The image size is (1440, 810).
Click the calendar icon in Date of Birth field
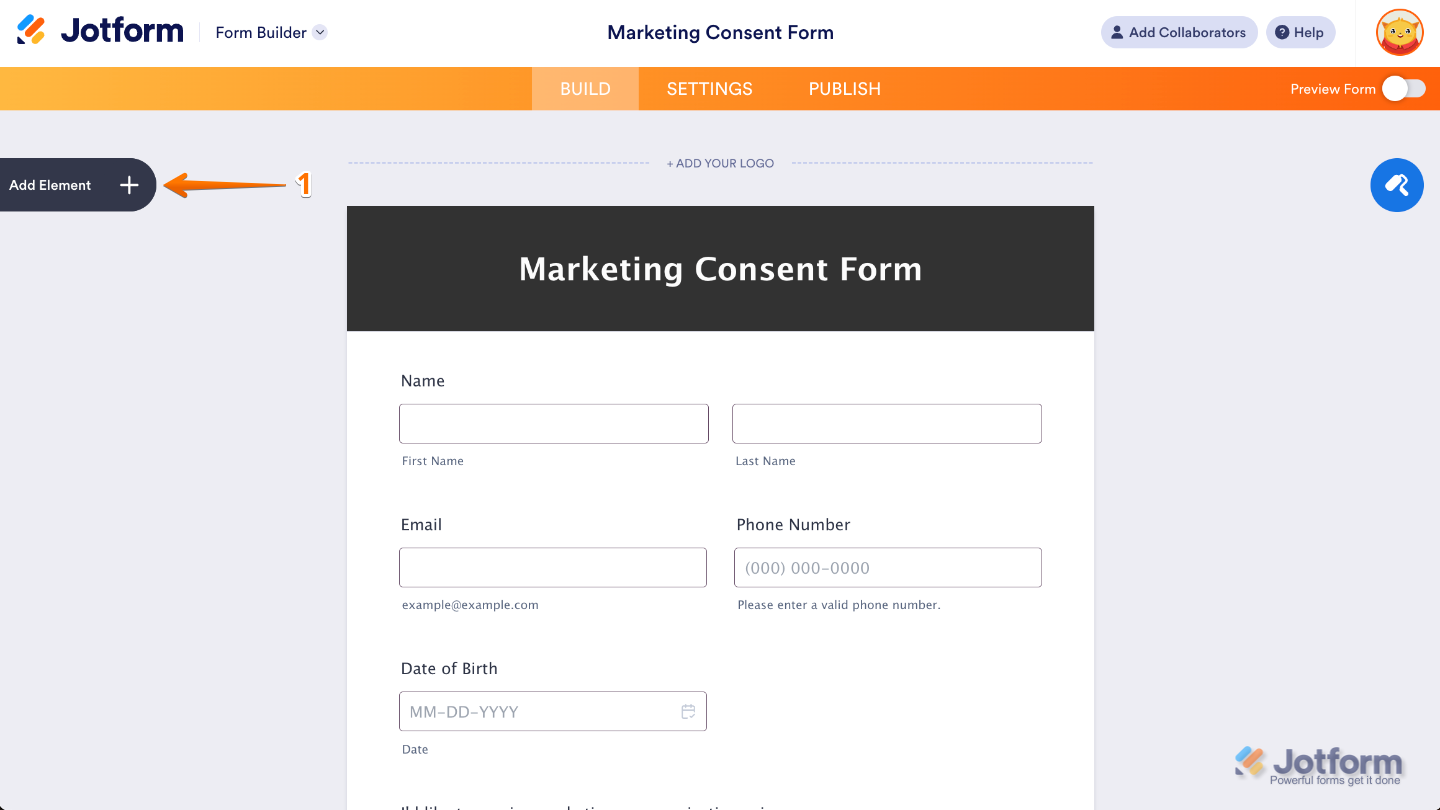(x=688, y=711)
